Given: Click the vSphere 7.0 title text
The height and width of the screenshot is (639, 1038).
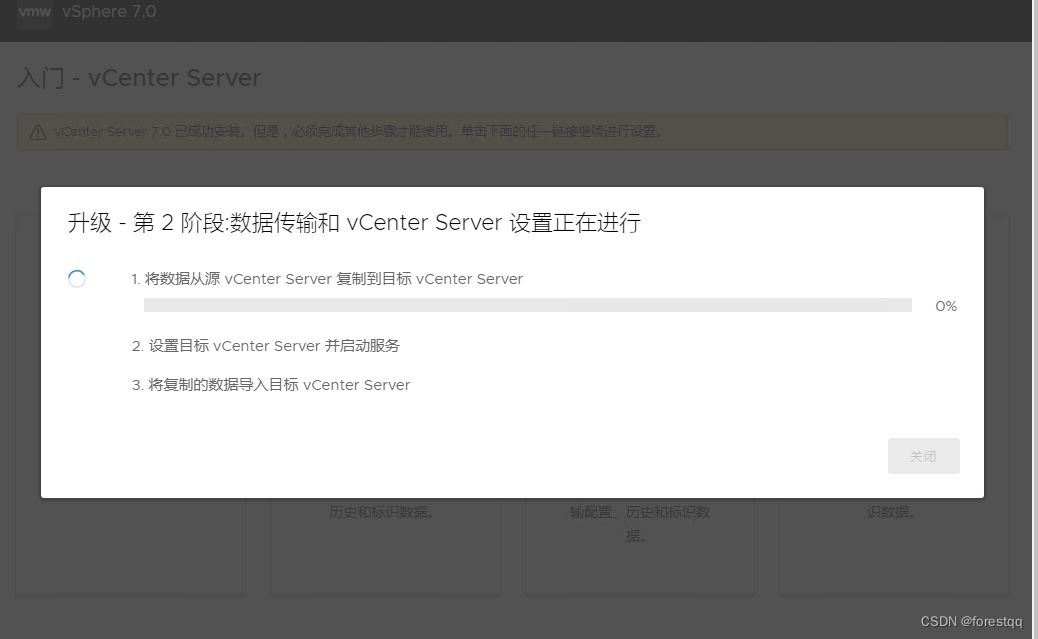Looking at the screenshot, I should tap(109, 11).
